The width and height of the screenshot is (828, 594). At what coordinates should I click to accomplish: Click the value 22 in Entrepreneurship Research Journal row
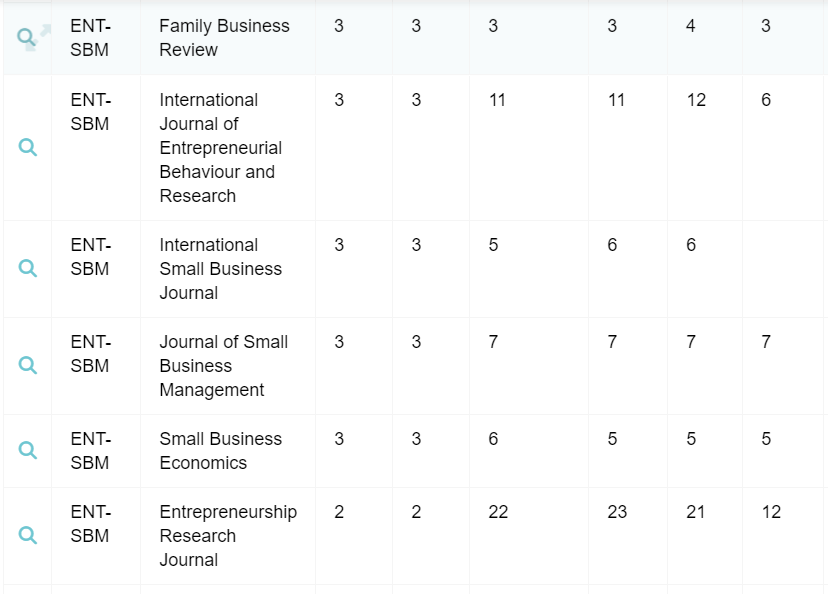pyautogui.click(x=498, y=512)
